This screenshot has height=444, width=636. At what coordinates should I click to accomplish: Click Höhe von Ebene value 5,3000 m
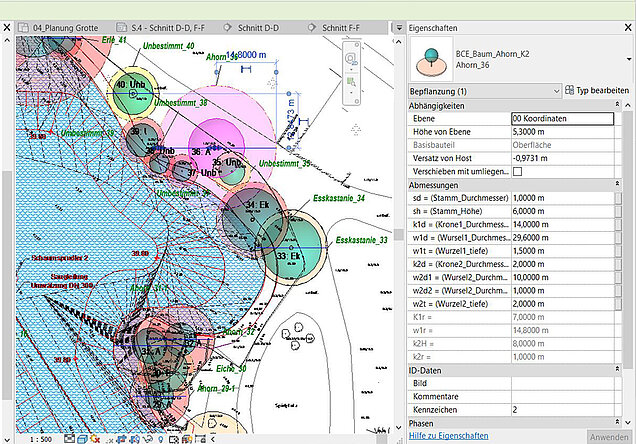point(562,132)
